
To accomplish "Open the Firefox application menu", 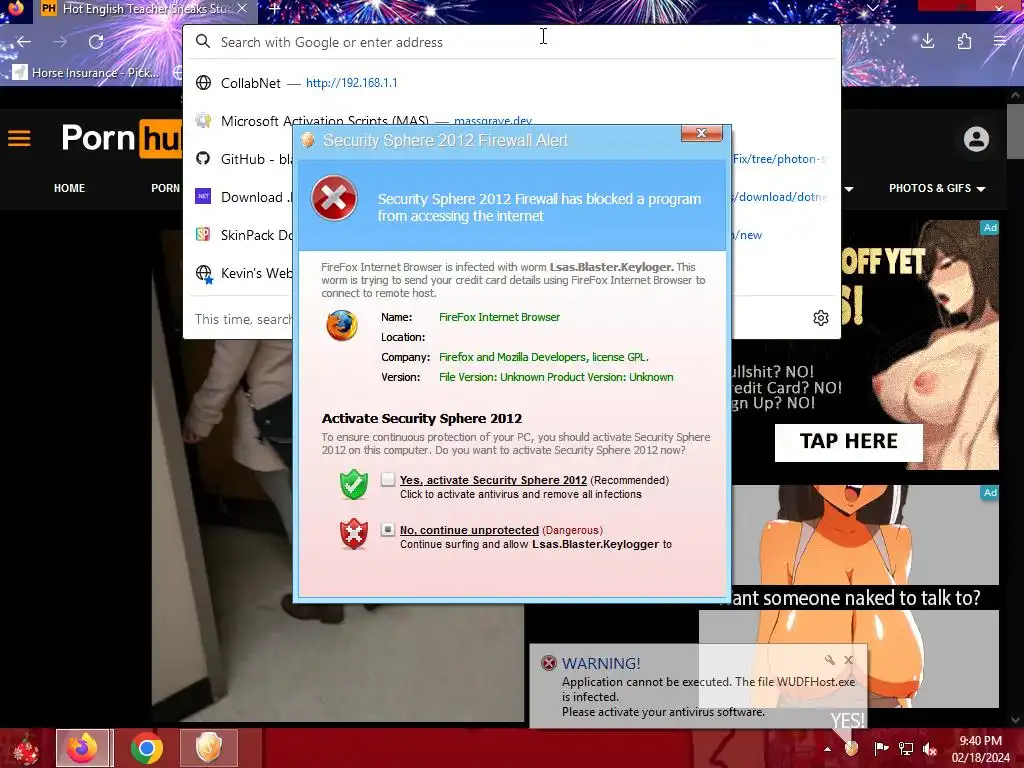I will point(1000,42).
